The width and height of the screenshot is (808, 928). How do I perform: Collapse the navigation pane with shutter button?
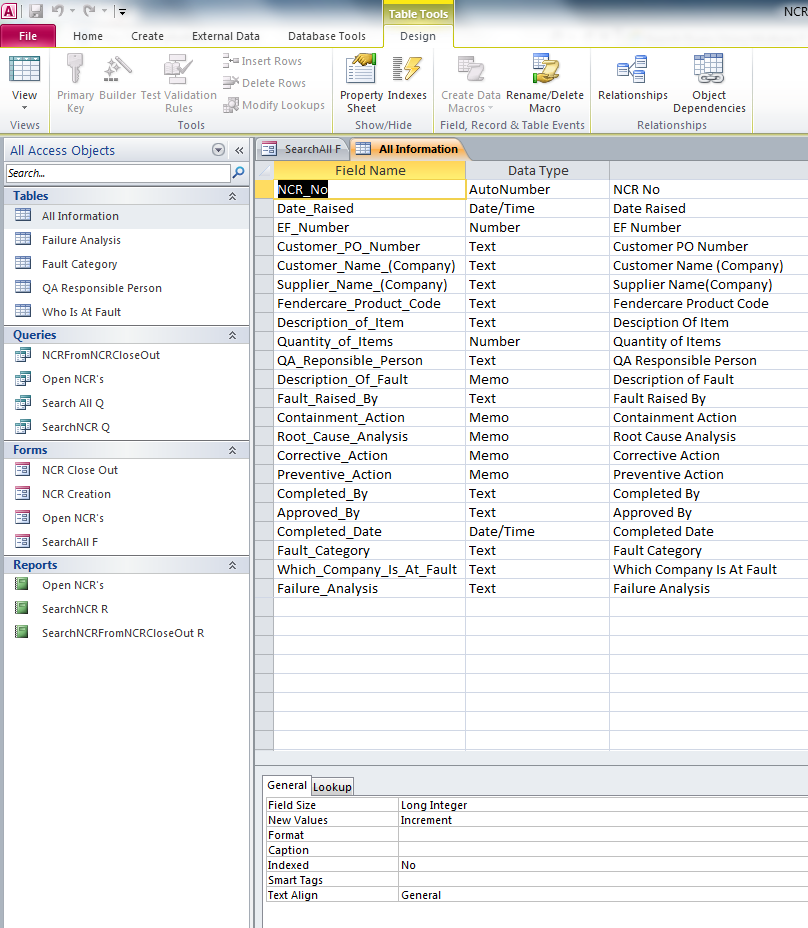tap(239, 150)
